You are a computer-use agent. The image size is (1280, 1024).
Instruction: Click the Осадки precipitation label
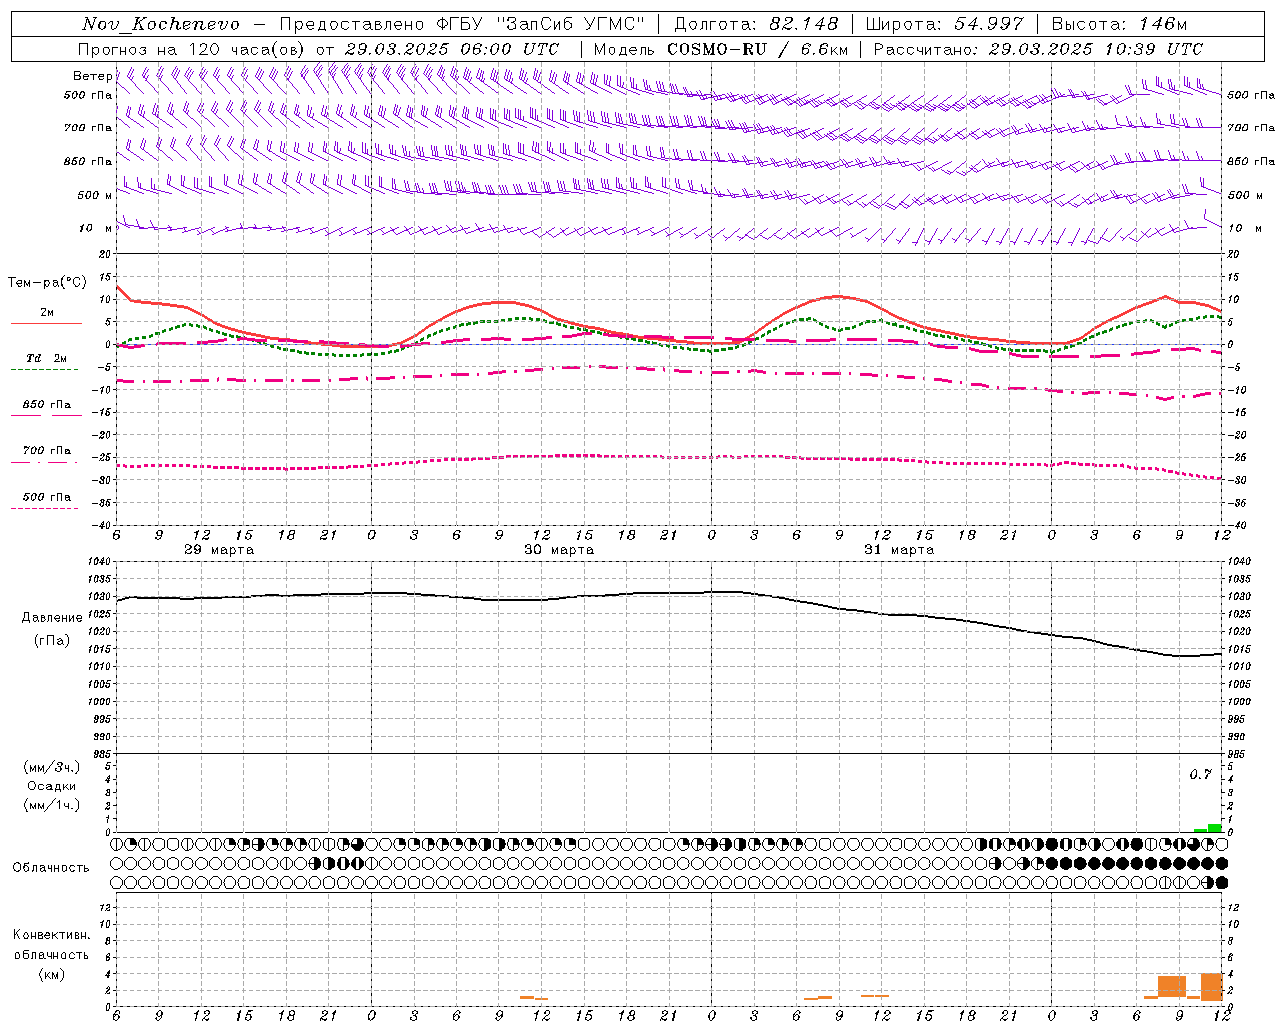pyautogui.click(x=52, y=786)
